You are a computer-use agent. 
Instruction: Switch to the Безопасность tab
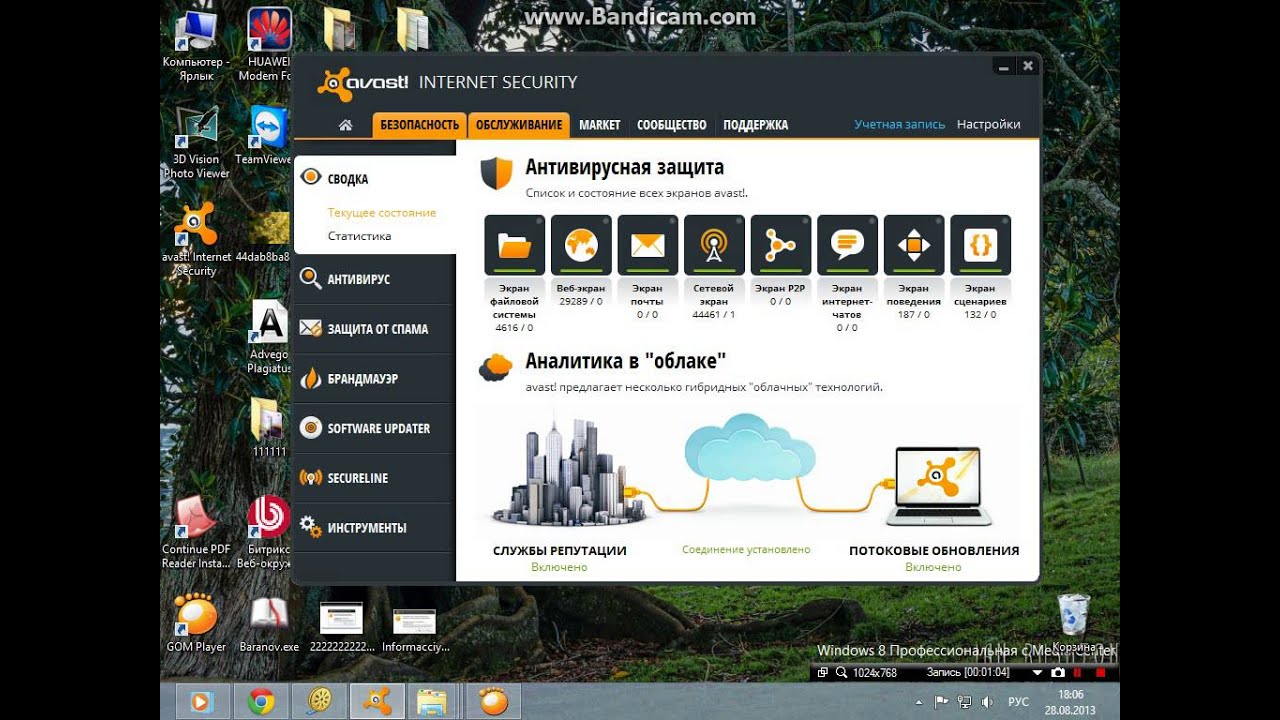[x=419, y=125]
